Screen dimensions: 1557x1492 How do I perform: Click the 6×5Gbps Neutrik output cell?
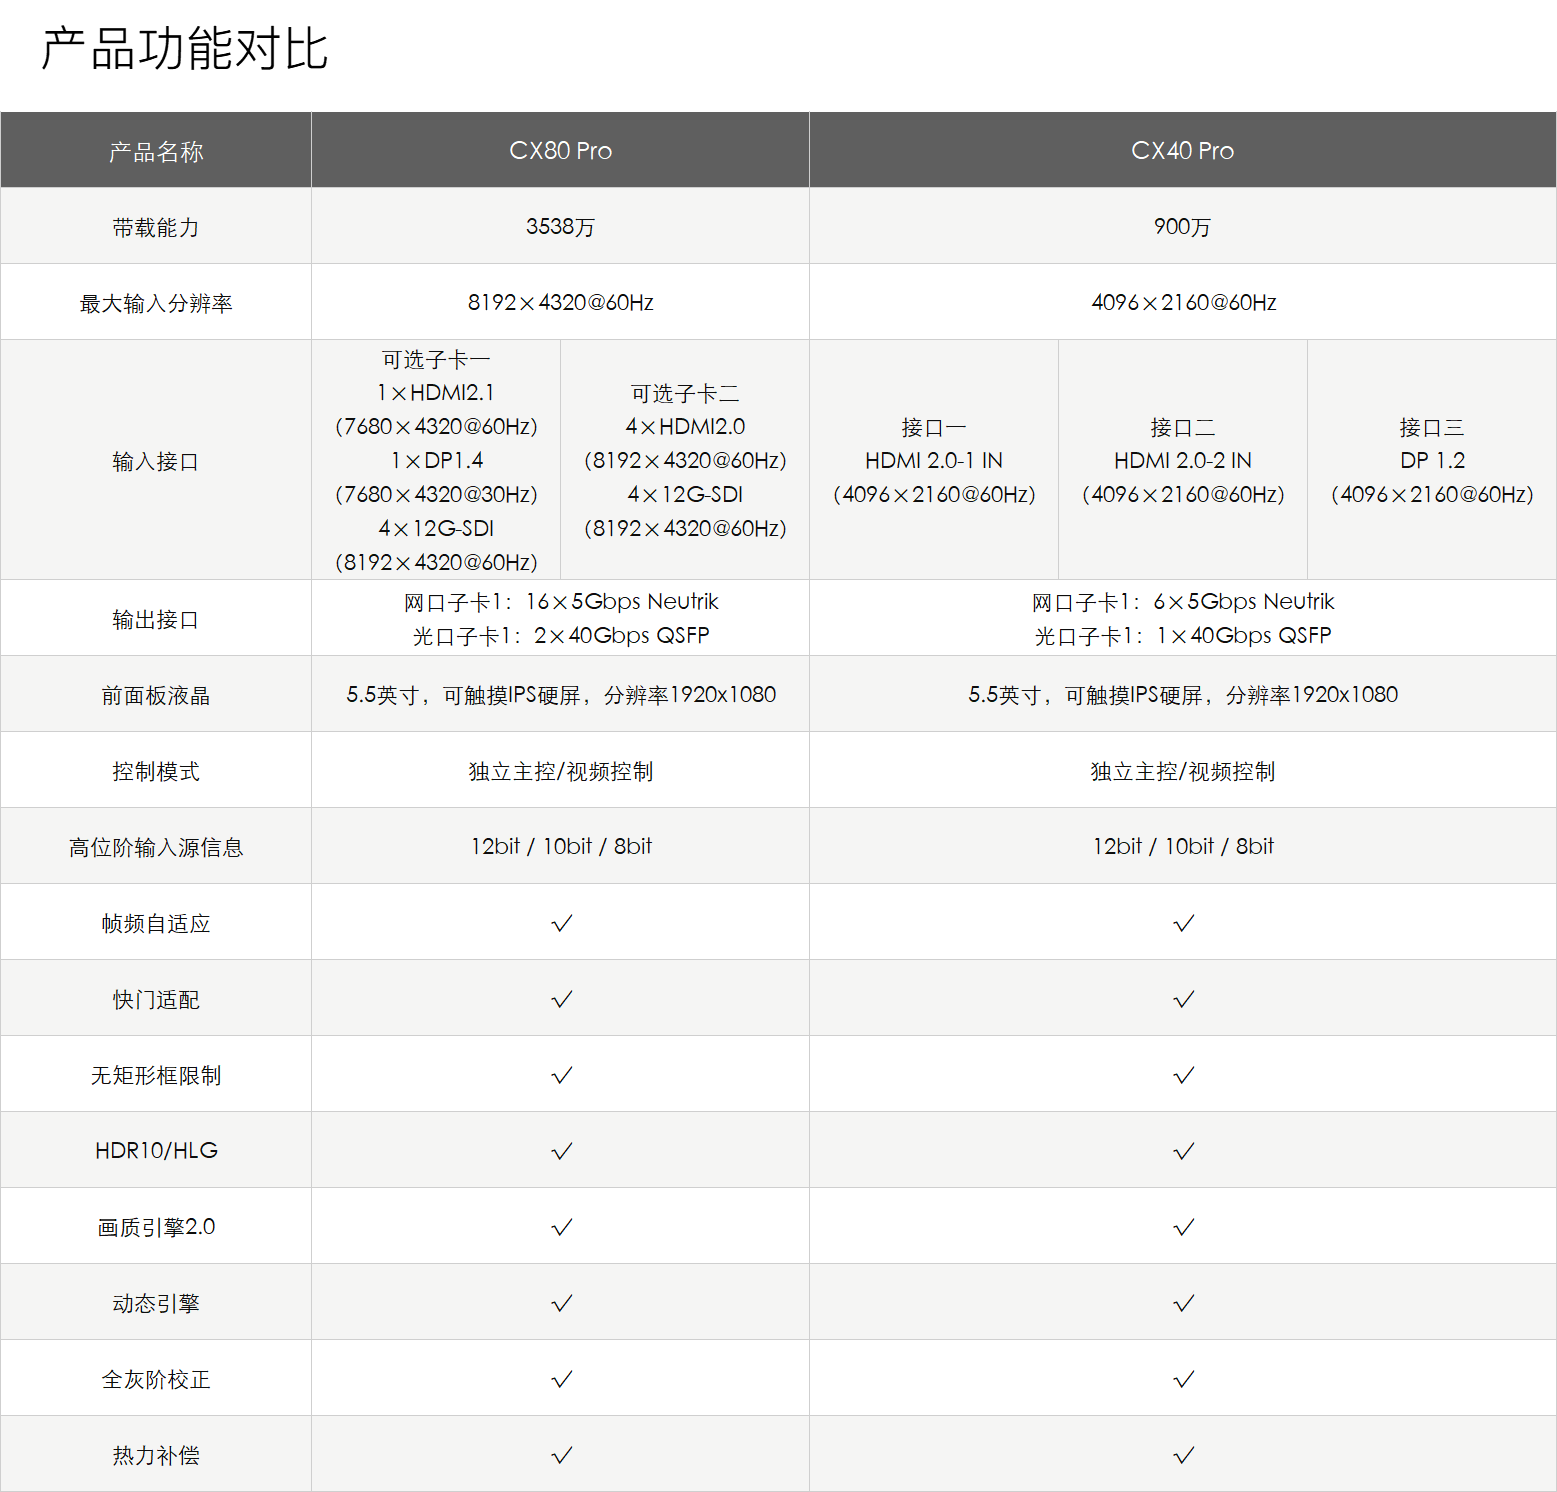(x=1183, y=618)
